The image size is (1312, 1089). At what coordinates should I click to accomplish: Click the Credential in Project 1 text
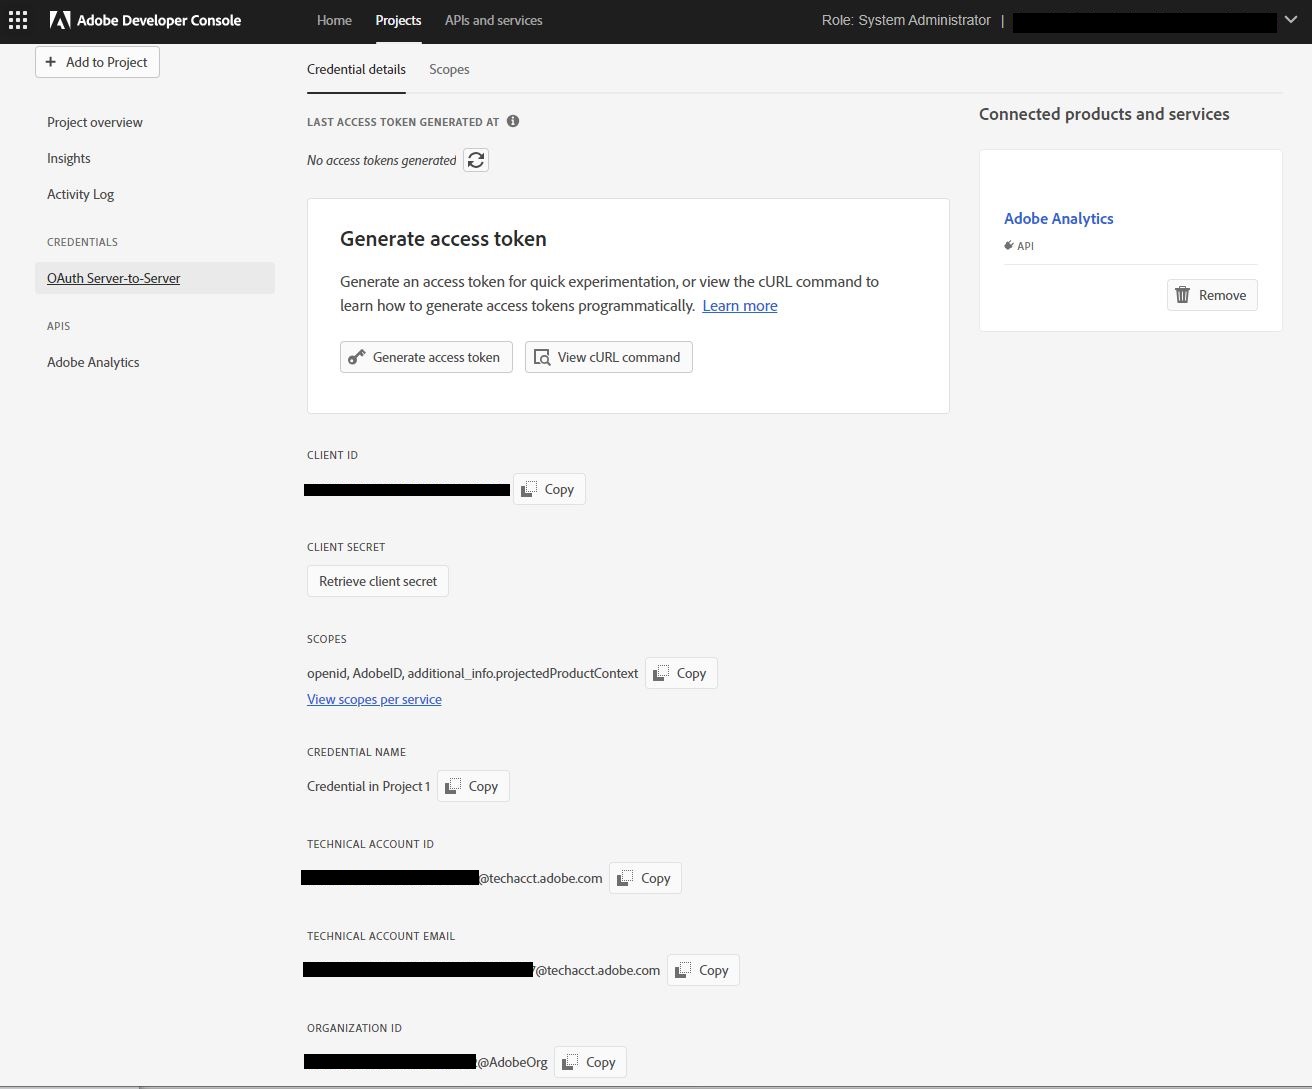(369, 786)
